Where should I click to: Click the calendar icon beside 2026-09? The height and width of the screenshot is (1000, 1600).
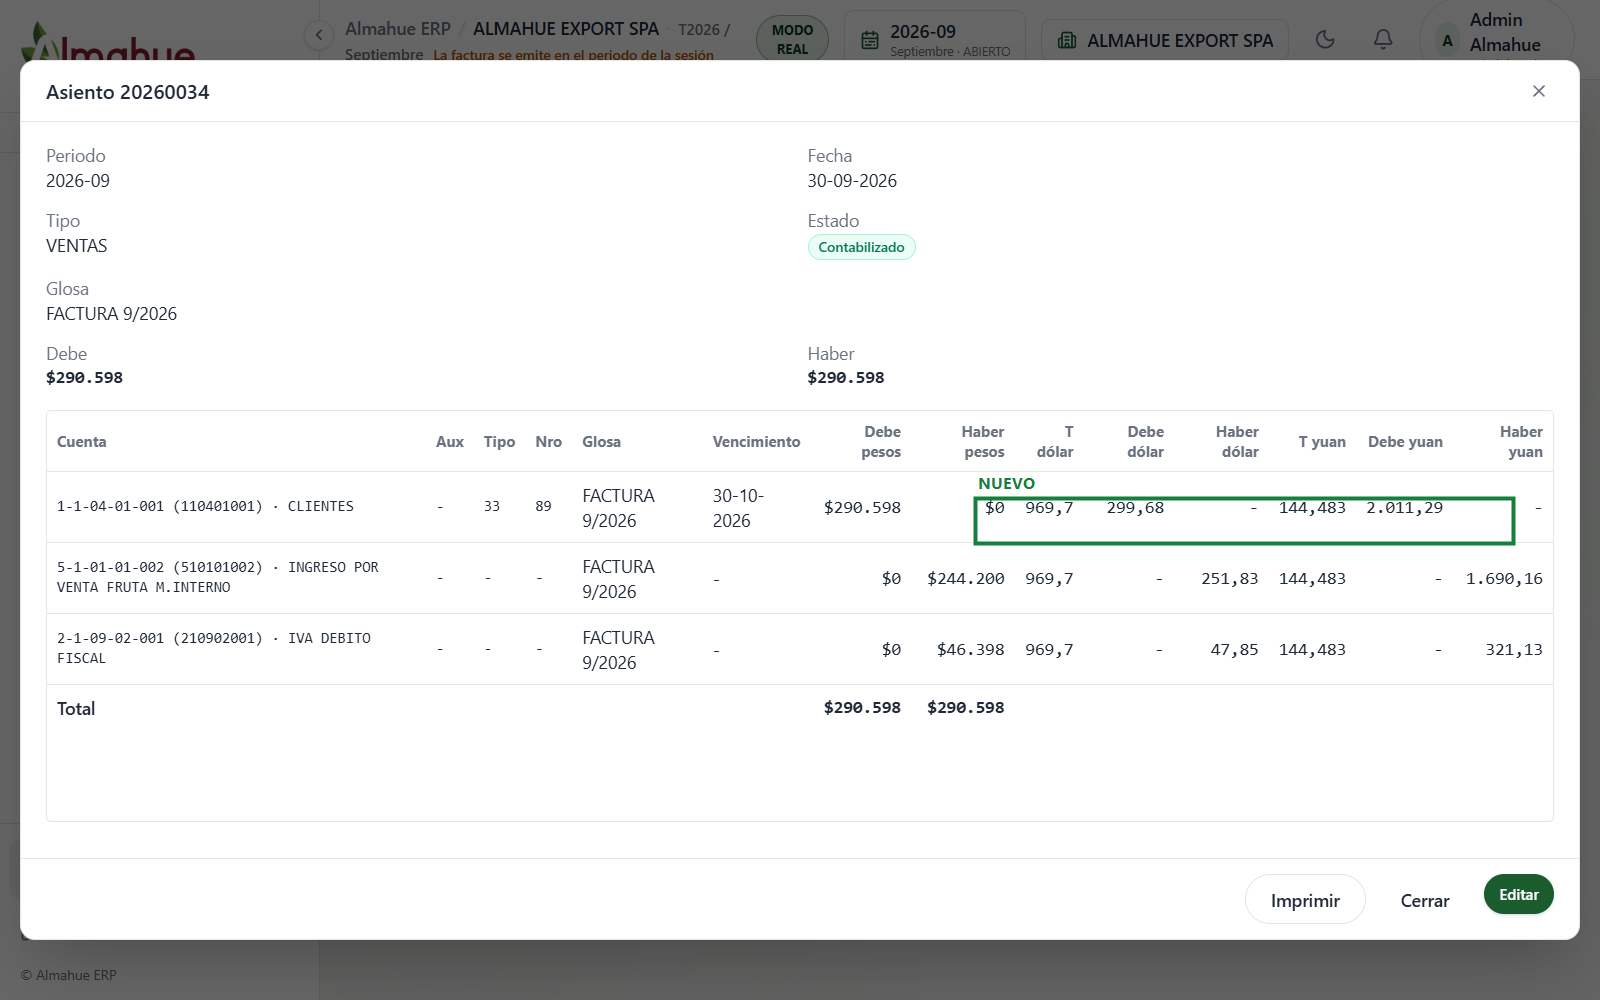click(870, 40)
